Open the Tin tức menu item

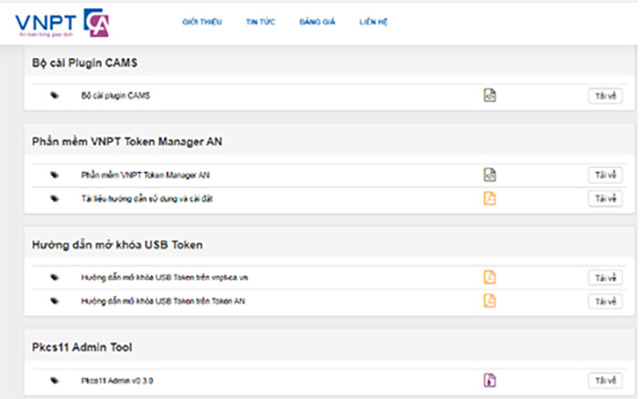[x=260, y=22]
